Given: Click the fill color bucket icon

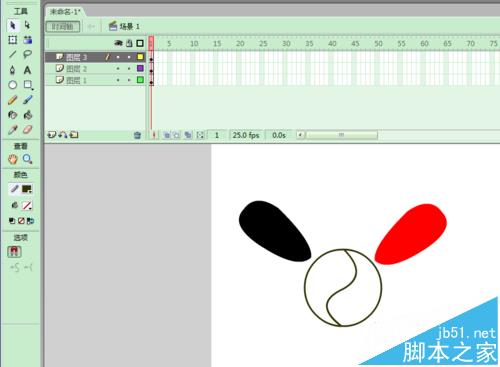Looking at the screenshot, I should coord(14,205).
